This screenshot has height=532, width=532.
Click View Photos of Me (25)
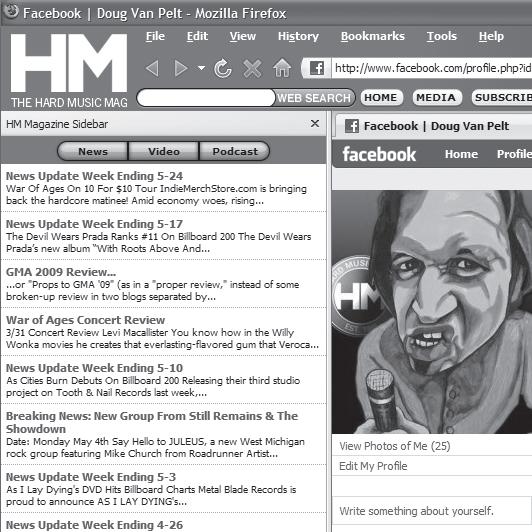(x=395, y=446)
